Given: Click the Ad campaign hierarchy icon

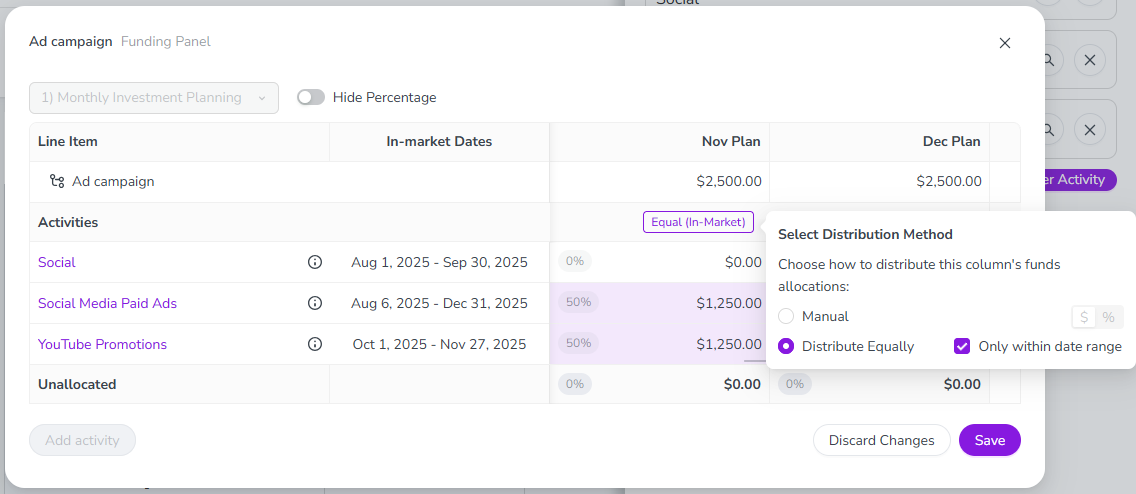Looking at the screenshot, I should tap(57, 182).
